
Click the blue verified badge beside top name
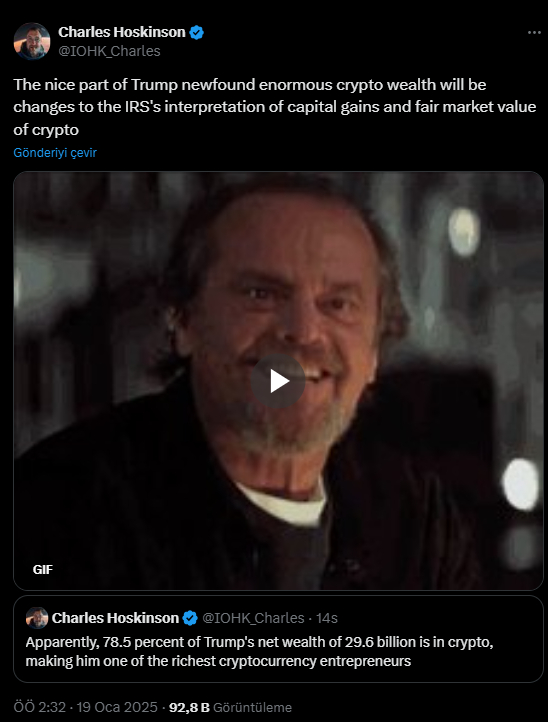197,33
